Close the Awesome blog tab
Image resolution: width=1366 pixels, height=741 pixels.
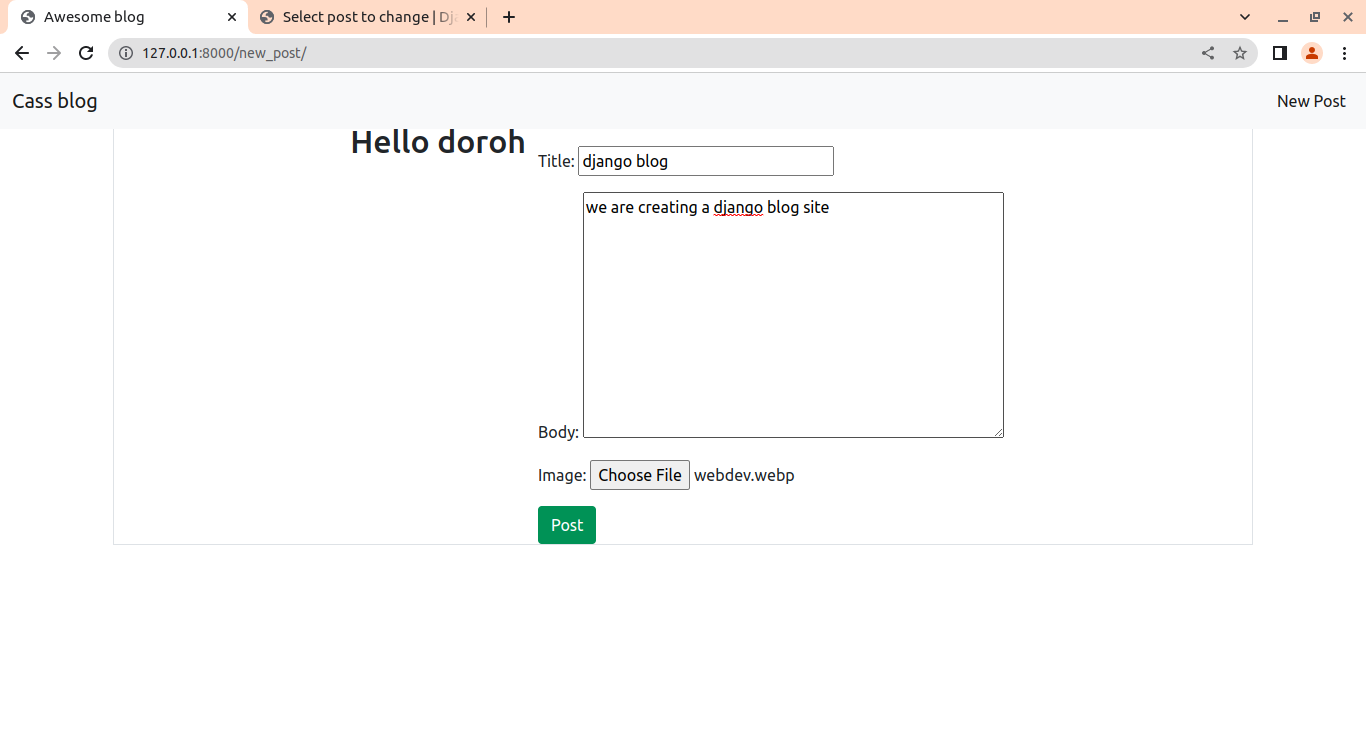[232, 17]
